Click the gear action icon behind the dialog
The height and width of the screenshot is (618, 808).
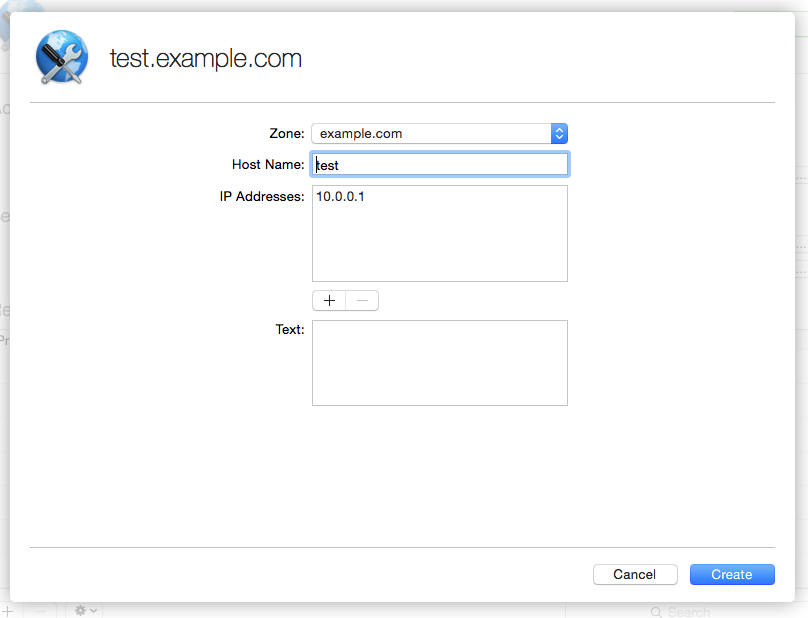point(82,610)
